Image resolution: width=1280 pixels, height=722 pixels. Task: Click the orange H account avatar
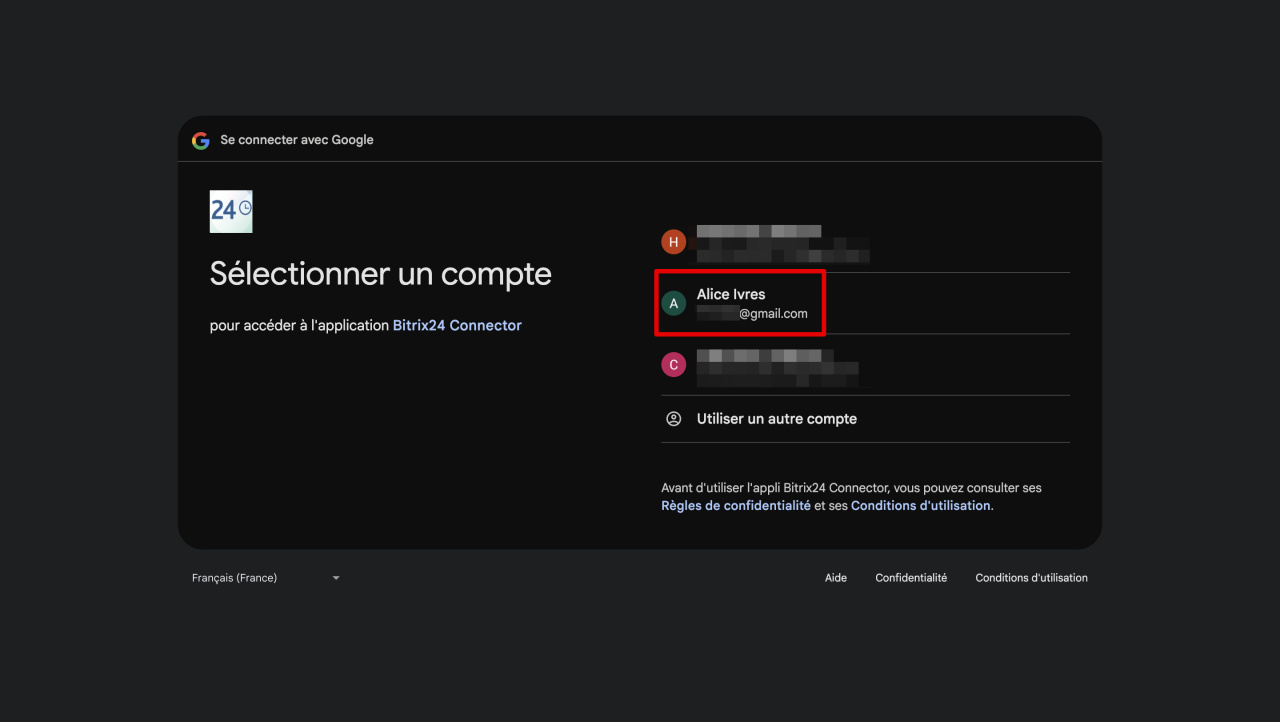pos(673,242)
